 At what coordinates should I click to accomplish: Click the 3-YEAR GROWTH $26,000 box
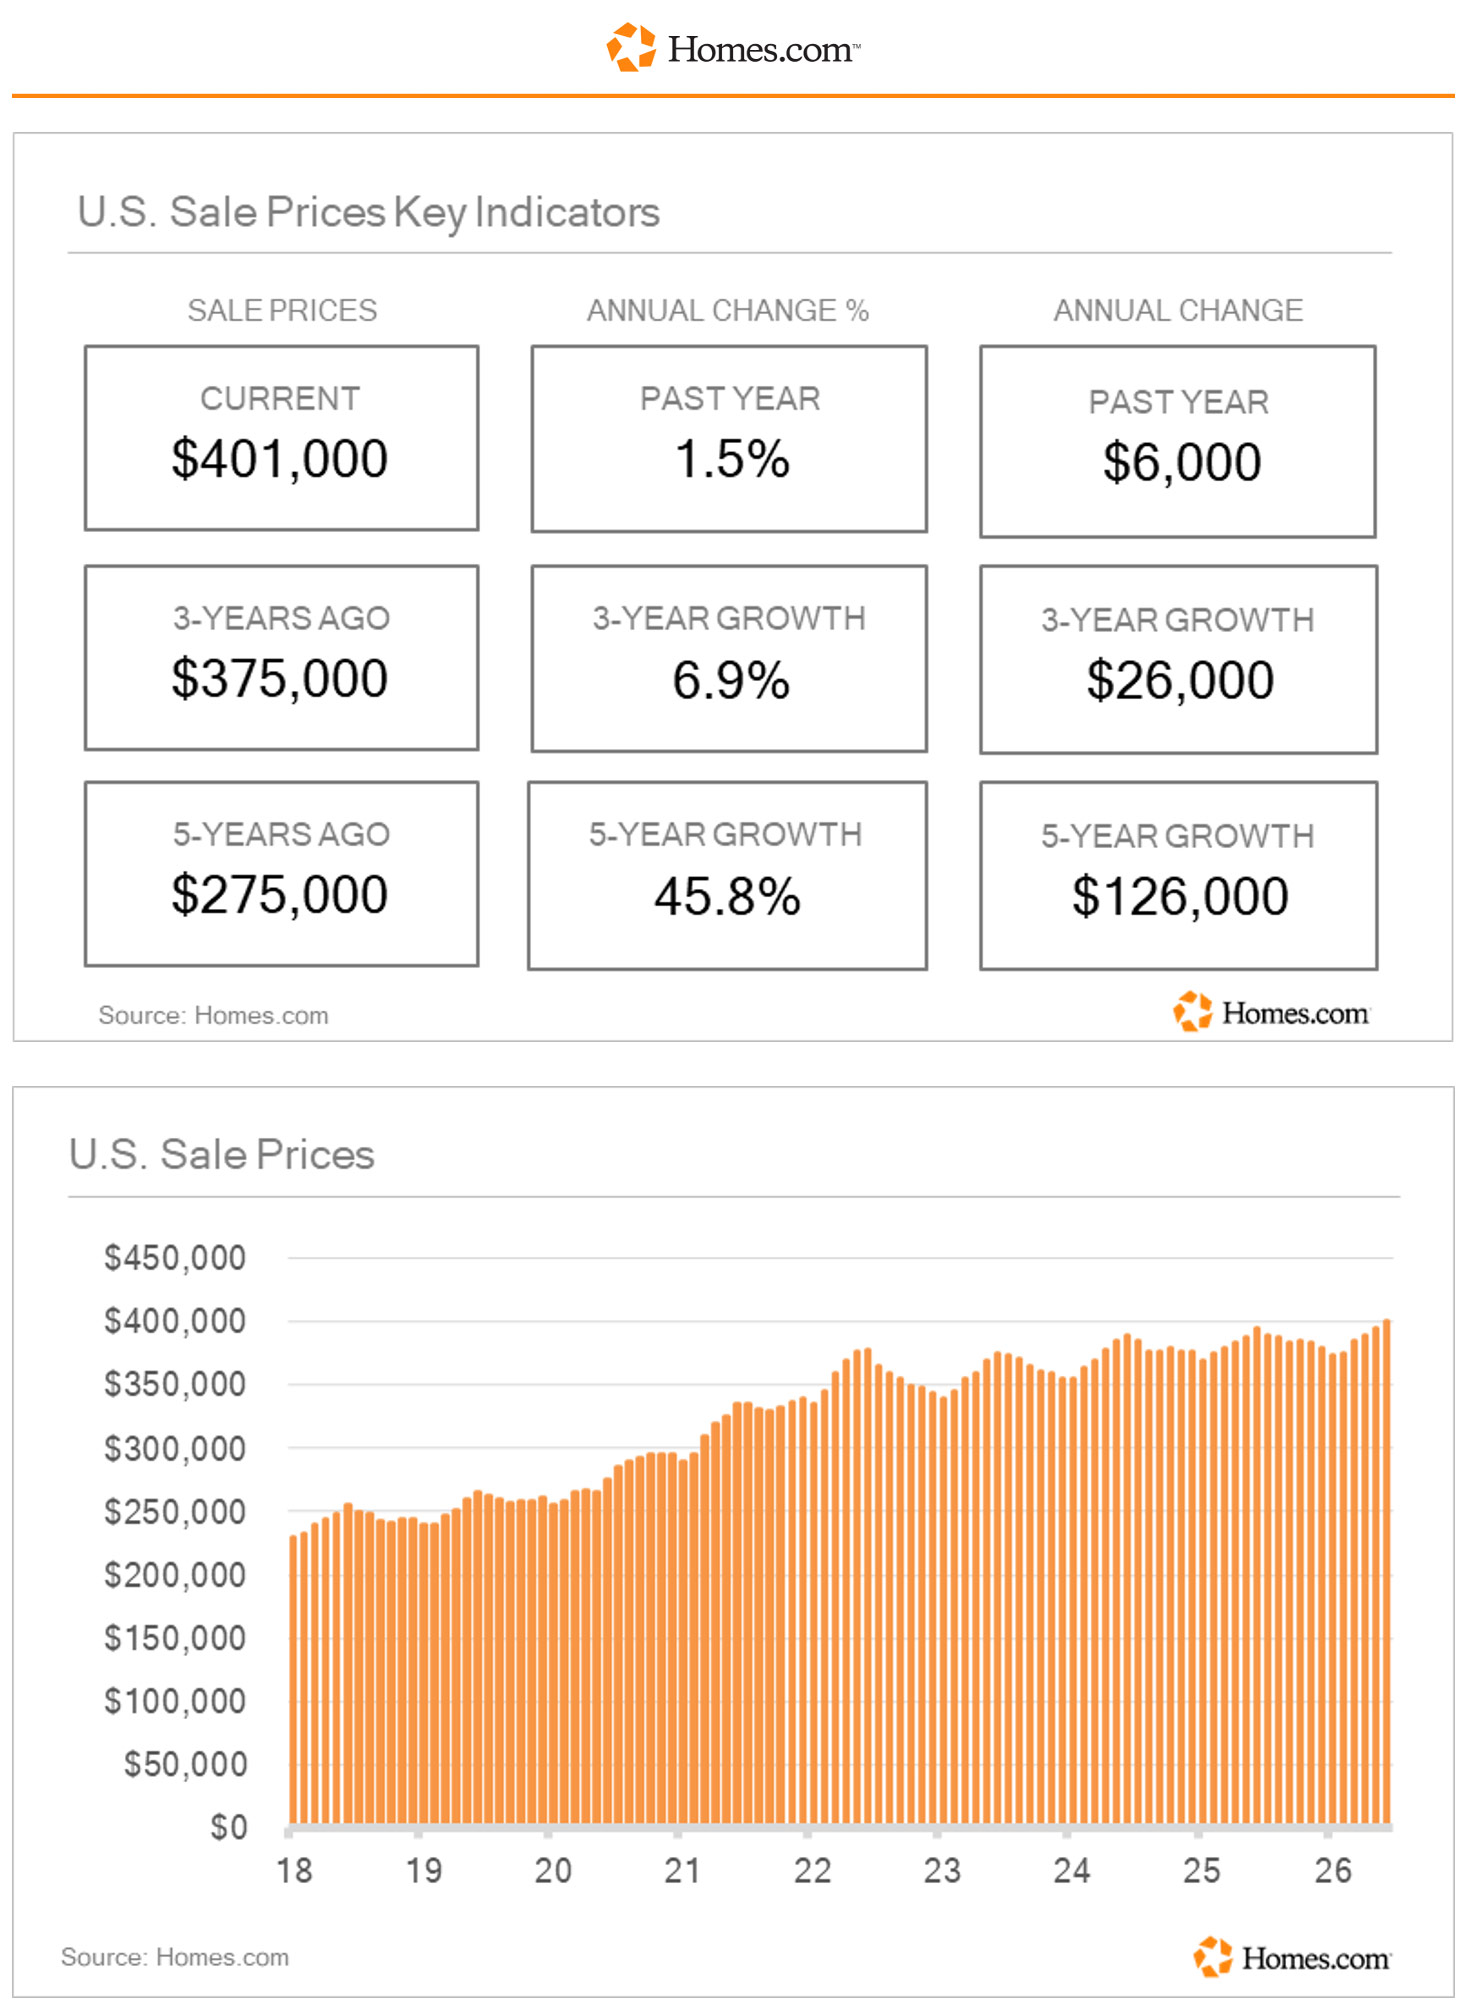[x=1179, y=659]
